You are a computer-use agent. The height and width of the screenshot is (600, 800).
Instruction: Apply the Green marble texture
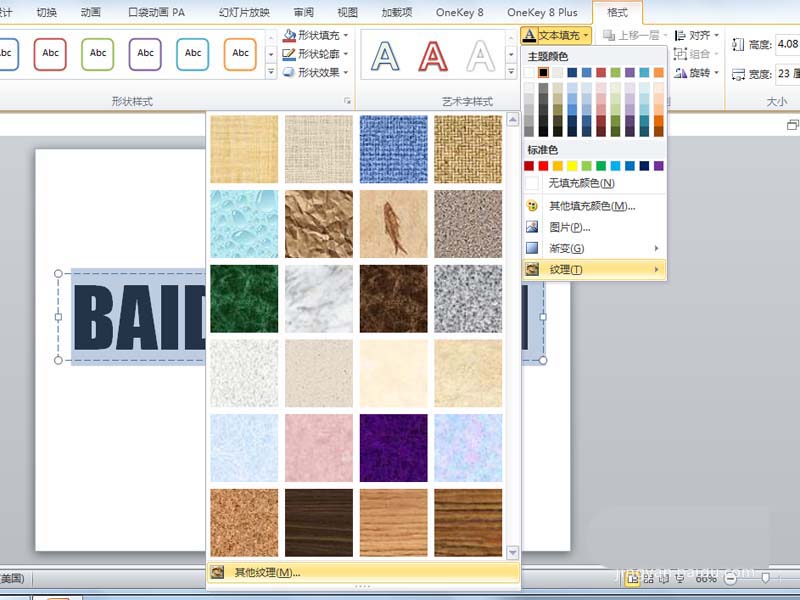(244, 298)
